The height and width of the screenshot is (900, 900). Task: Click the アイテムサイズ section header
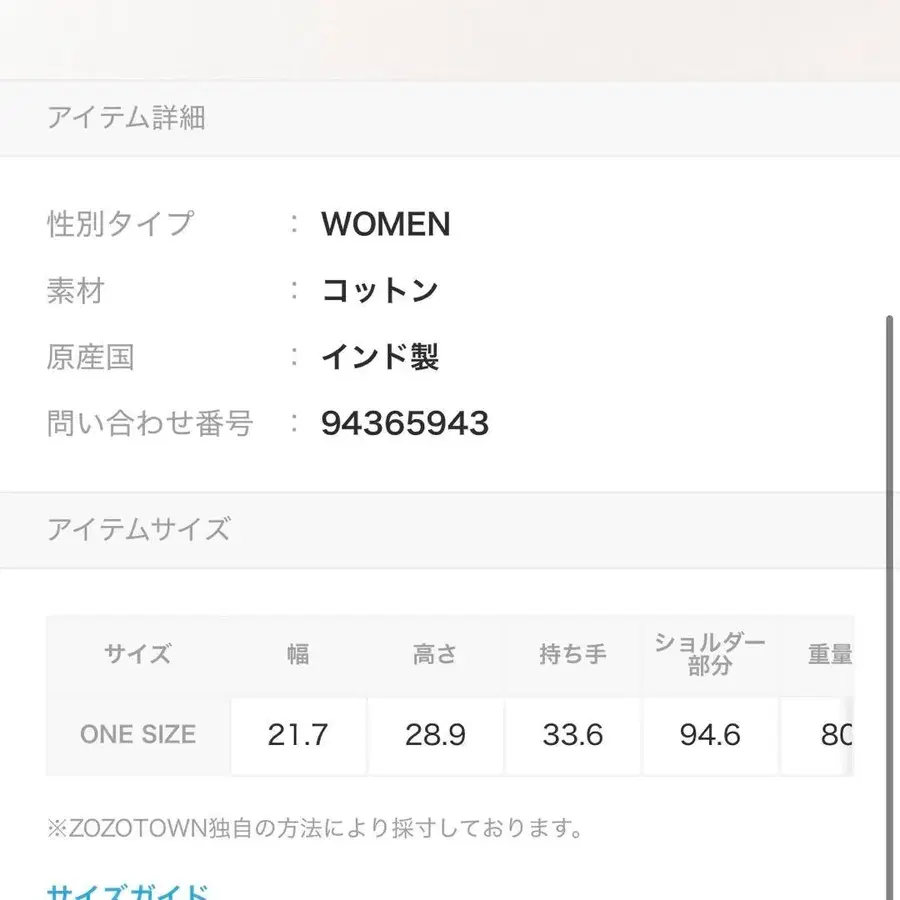138,528
